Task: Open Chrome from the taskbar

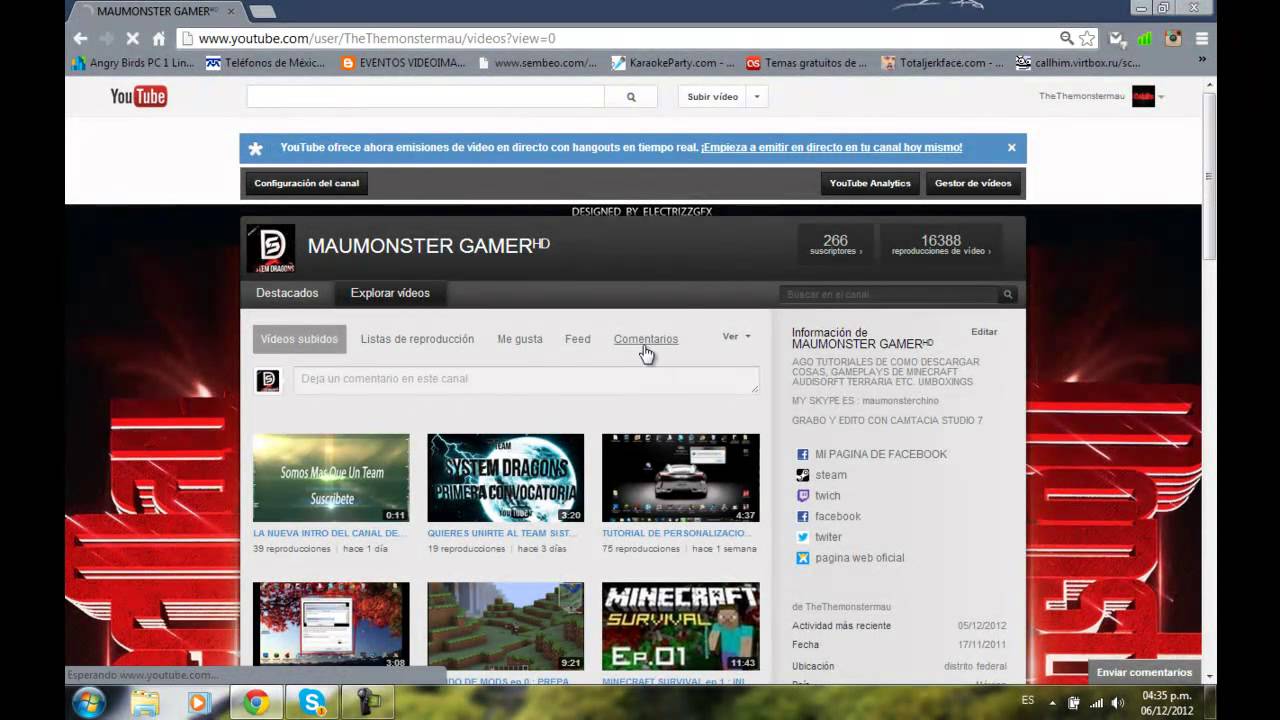Action: point(256,703)
